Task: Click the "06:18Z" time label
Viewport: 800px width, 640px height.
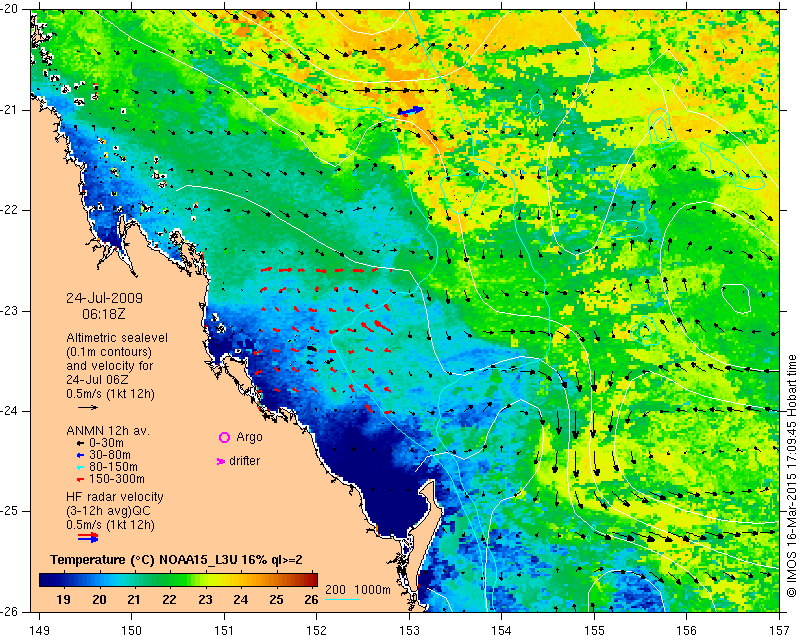Action: [104, 314]
